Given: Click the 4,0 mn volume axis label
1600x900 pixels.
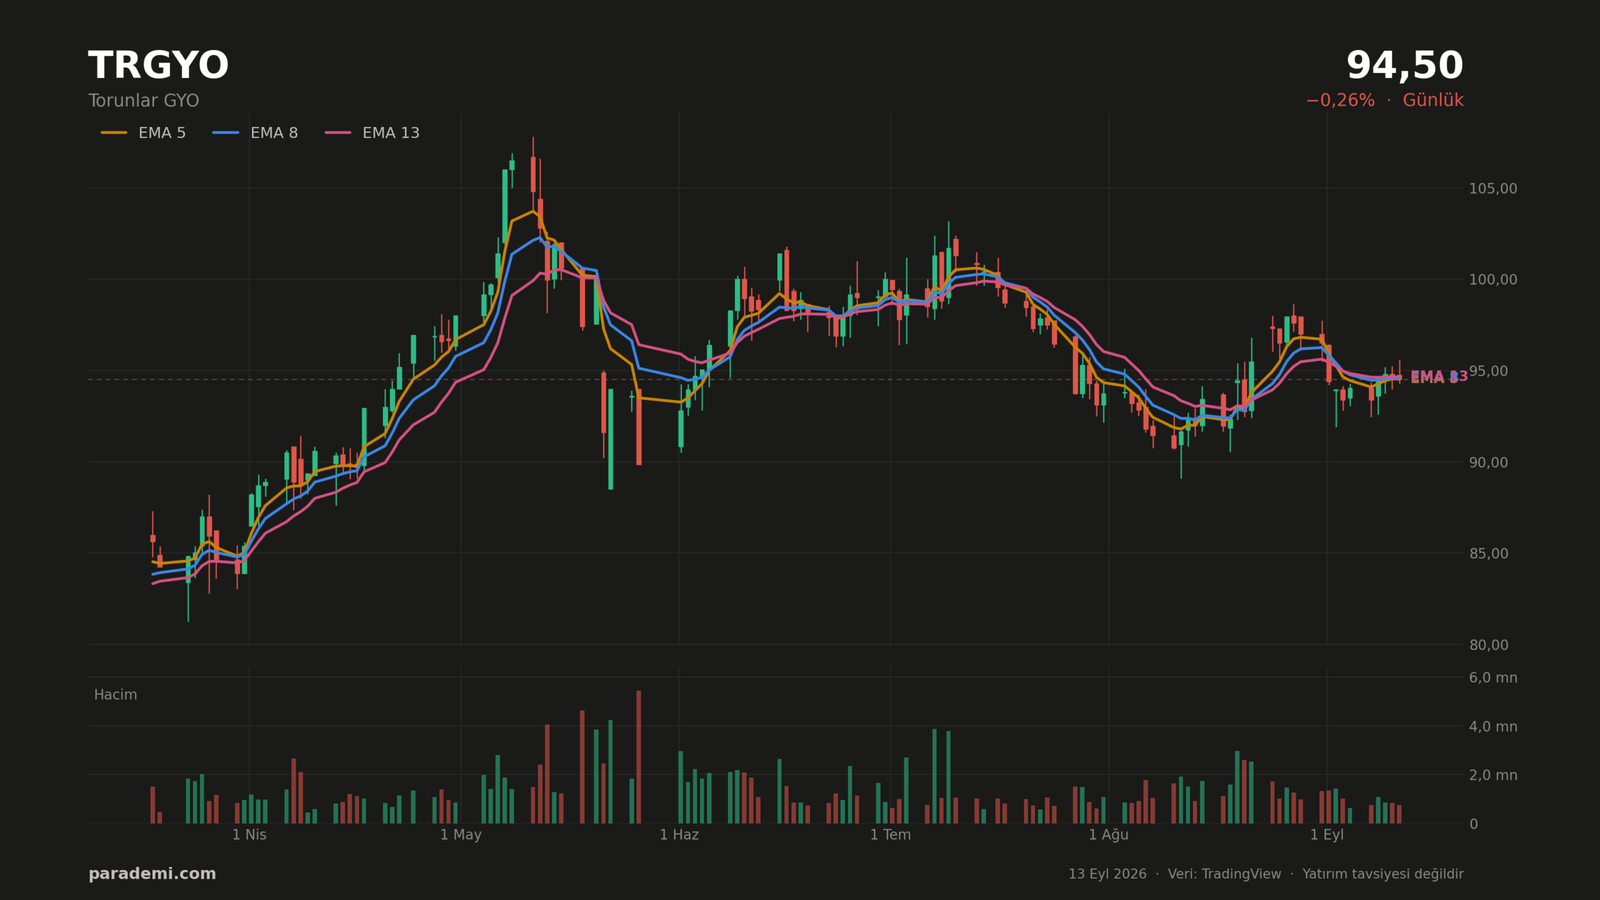Looking at the screenshot, I should (x=1492, y=727).
